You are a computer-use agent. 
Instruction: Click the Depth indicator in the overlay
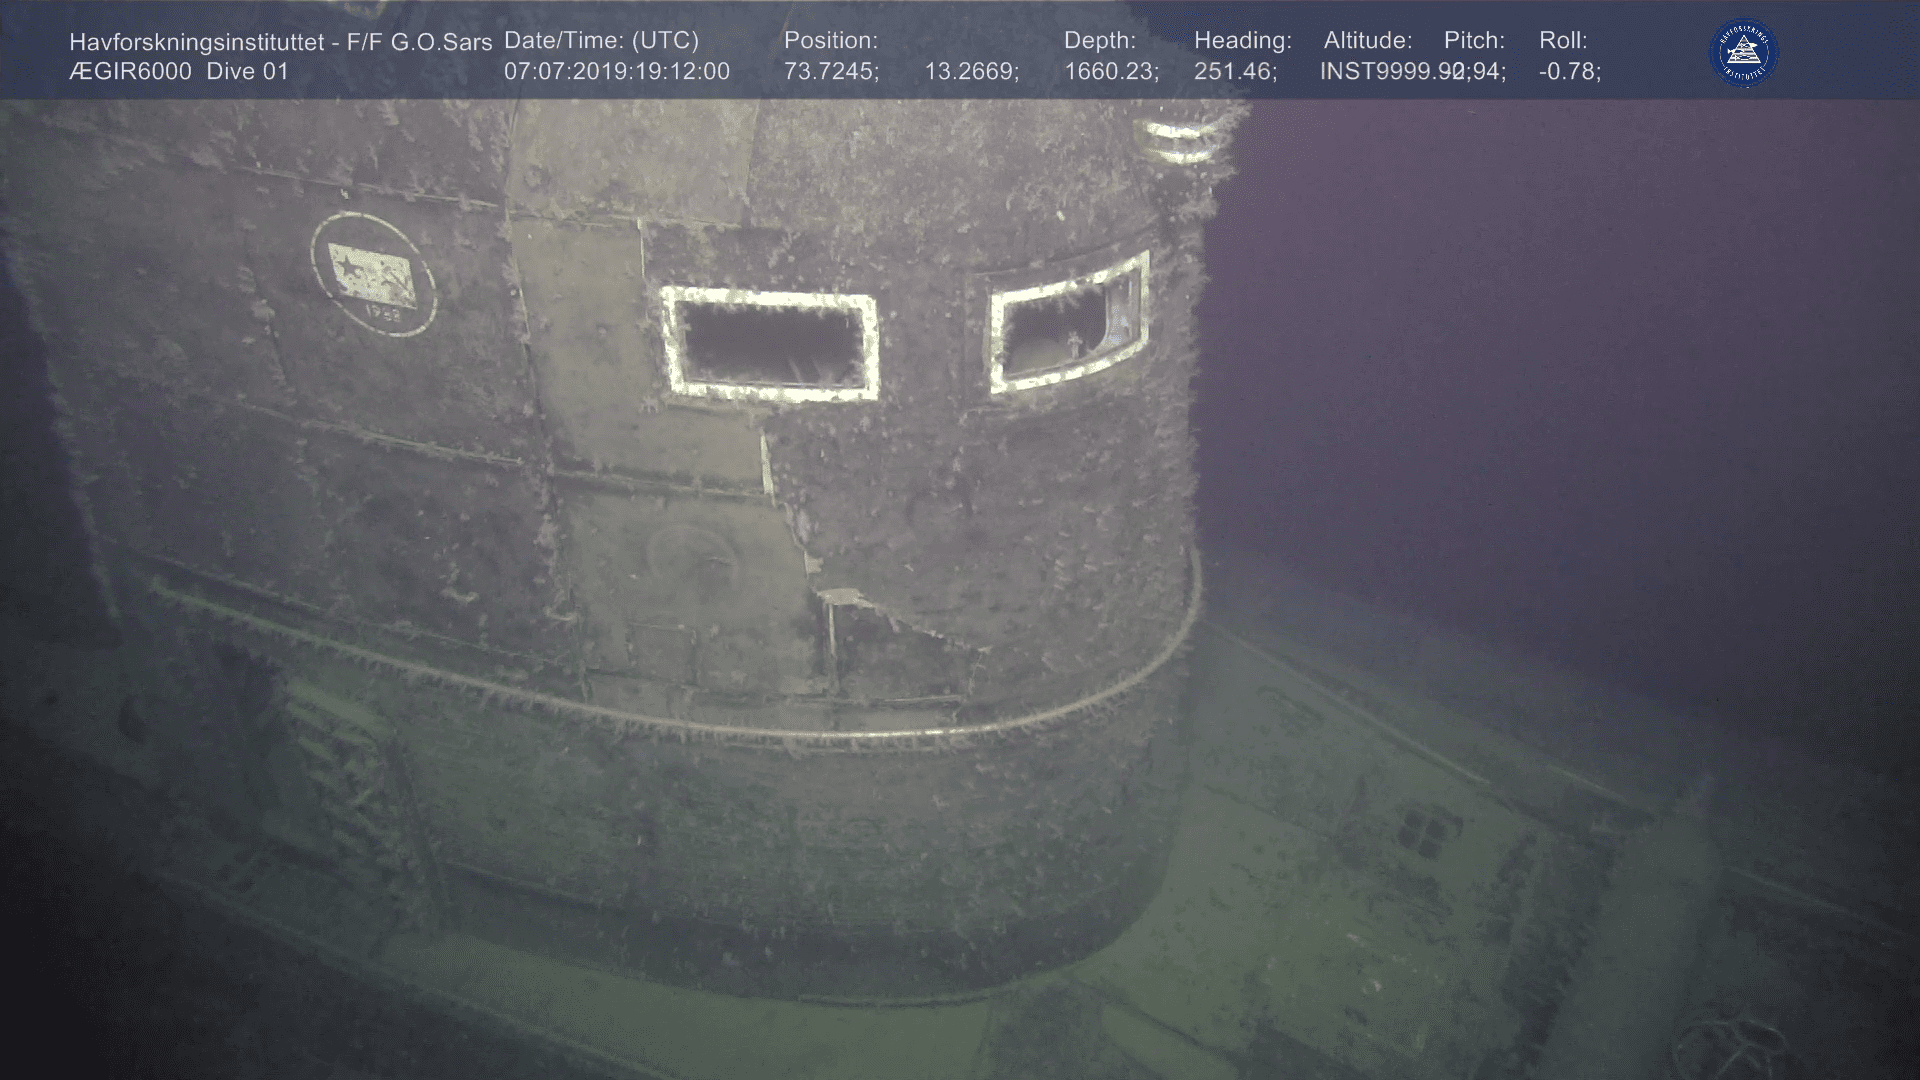1100,41
